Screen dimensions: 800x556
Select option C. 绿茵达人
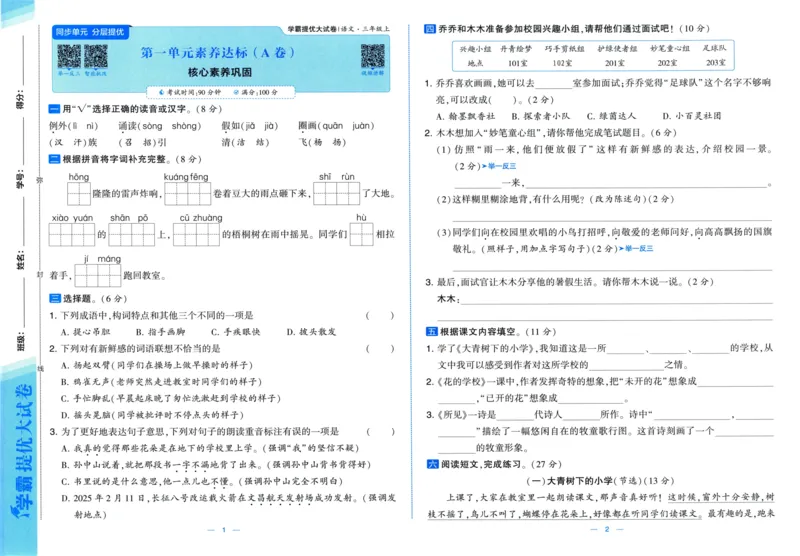(x=611, y=116)
